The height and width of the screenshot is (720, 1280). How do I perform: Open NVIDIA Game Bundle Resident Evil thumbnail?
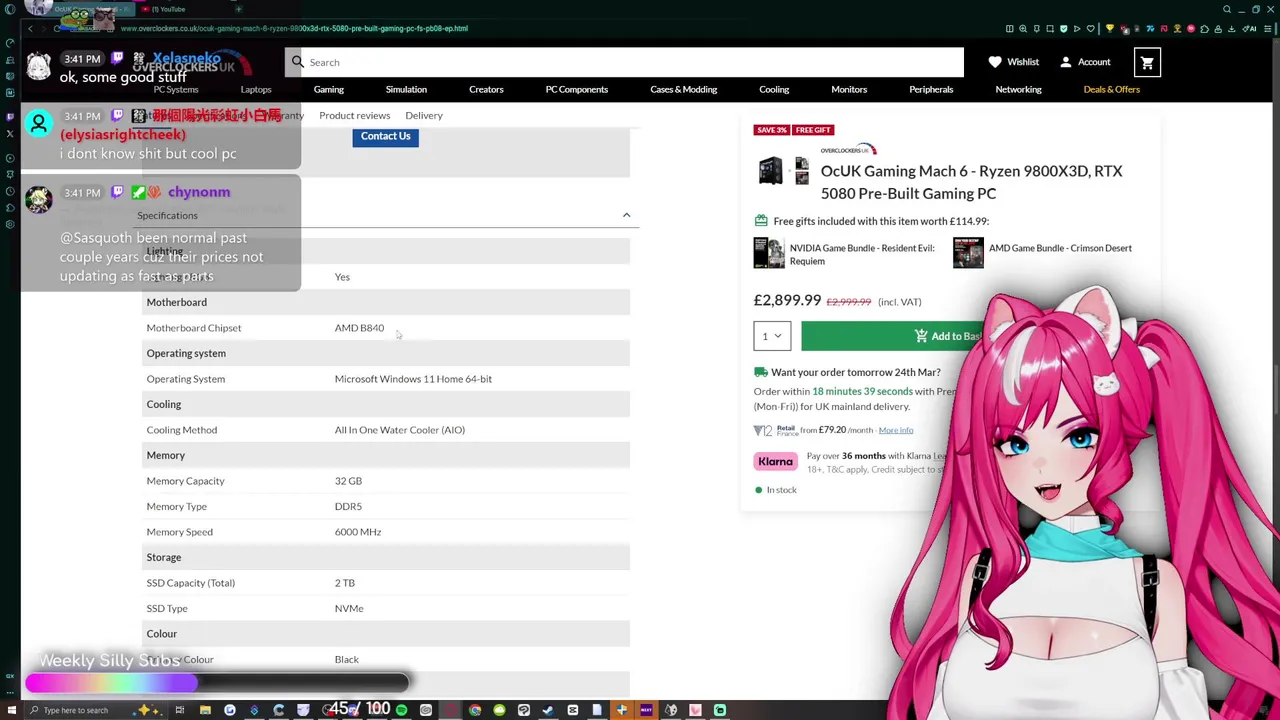(769, 252)
